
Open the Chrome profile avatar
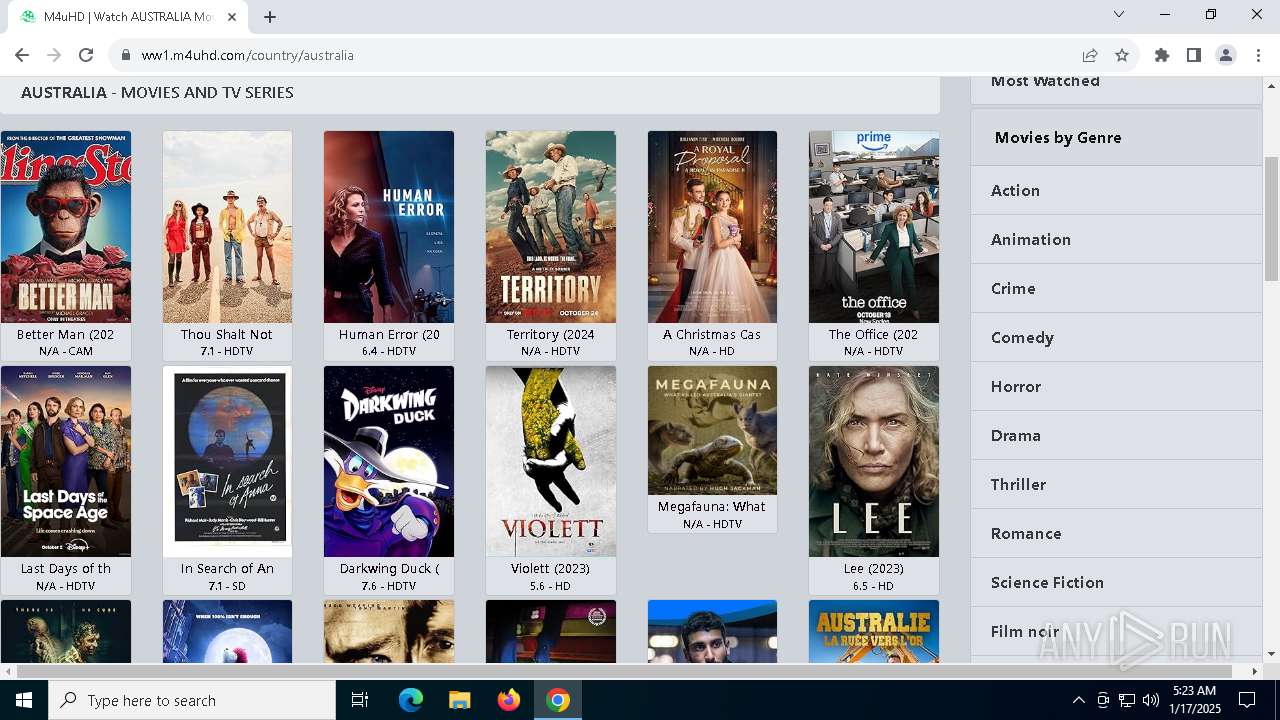(1226, 55)
